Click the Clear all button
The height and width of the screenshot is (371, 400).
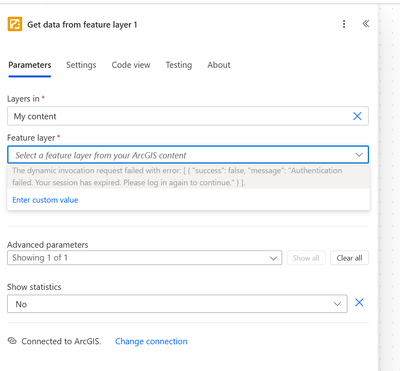pyautogui.click(x=349, y=258)
